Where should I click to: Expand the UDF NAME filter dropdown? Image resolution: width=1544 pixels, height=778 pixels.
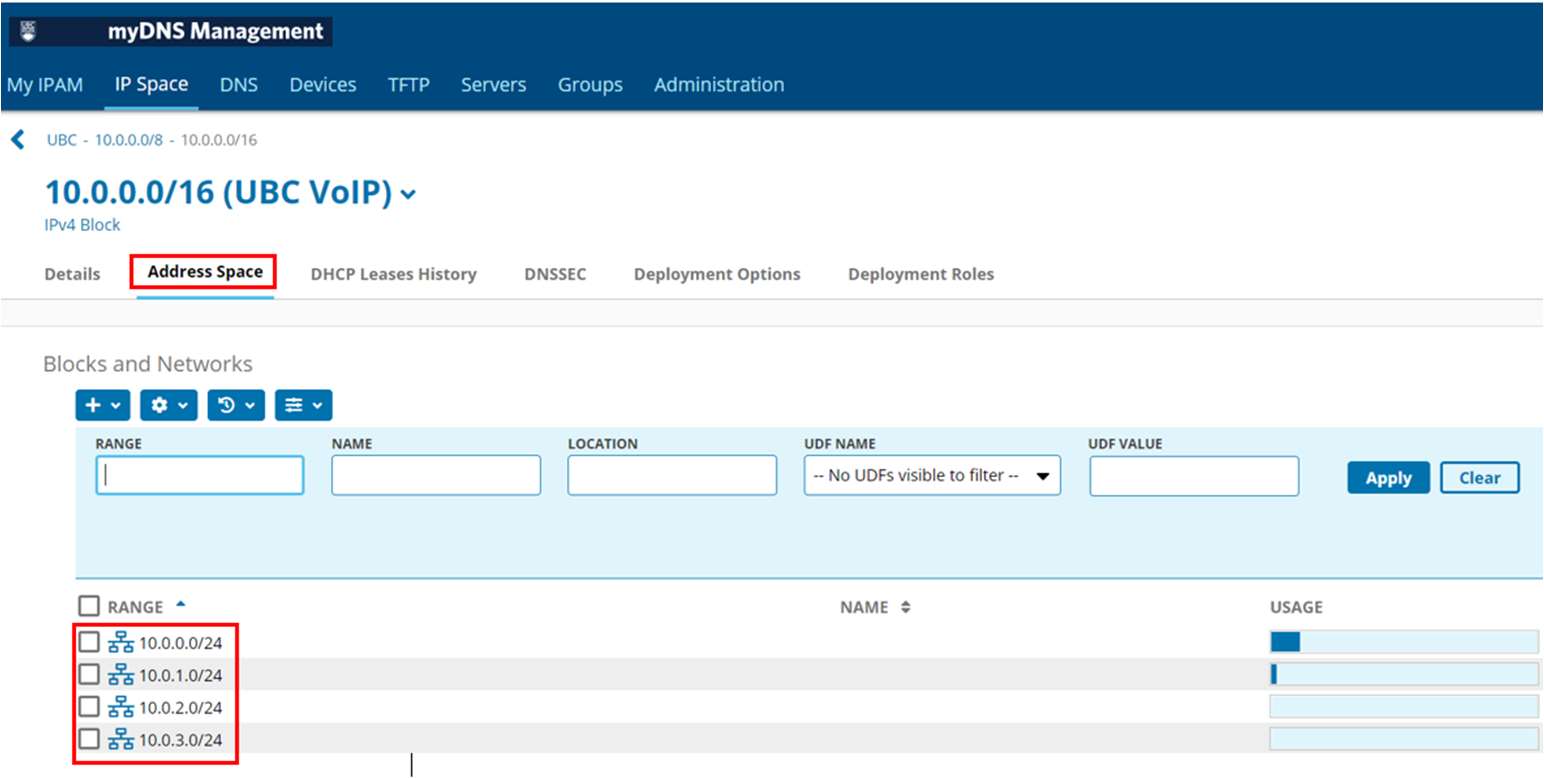click(x=932, y=476)
